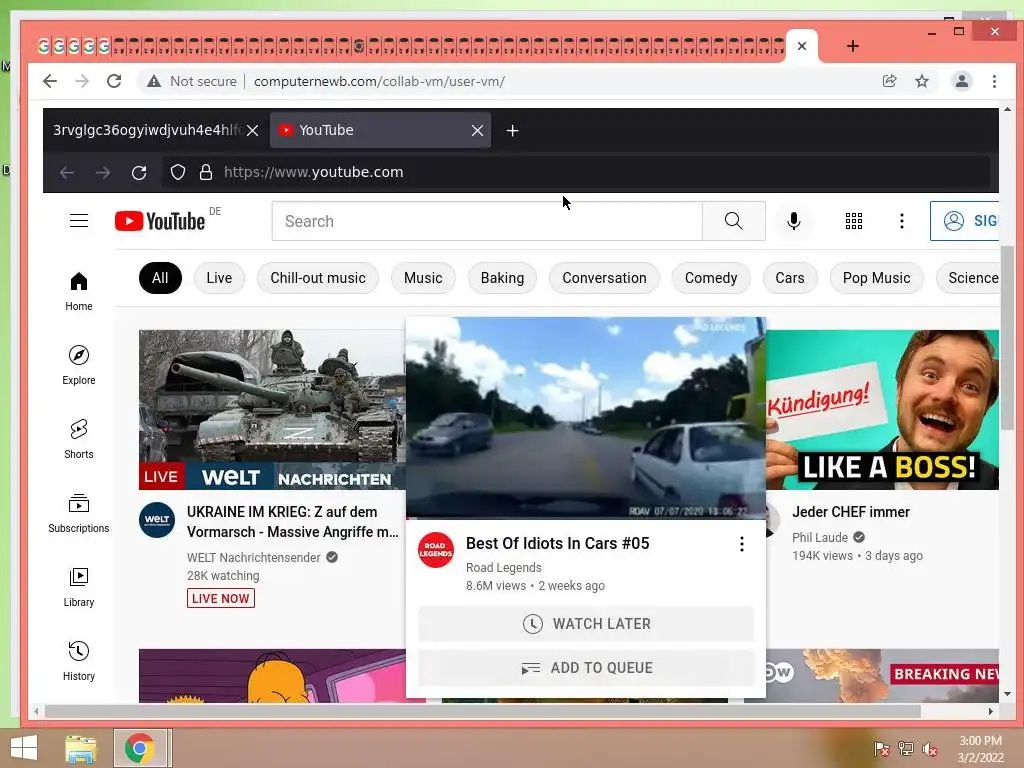Click the inner browser back arrow
This screenshot has width=1024, height=768.
tap(67, 172)
